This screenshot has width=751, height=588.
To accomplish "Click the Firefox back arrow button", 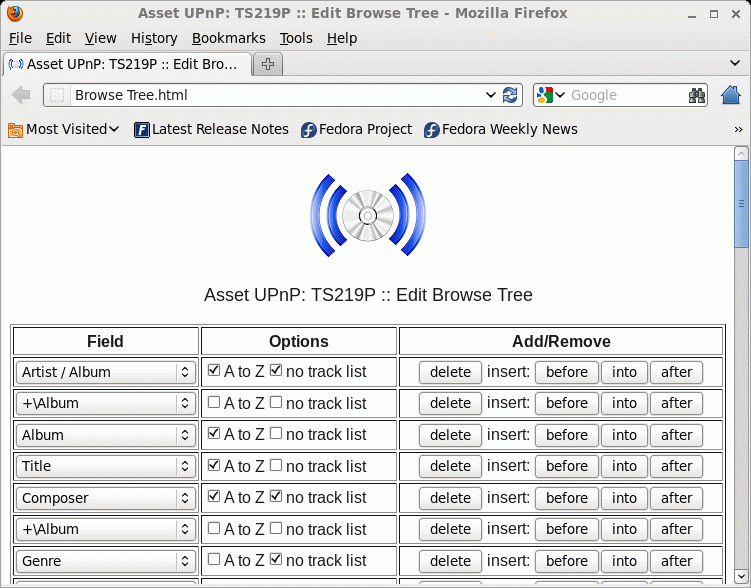I will pos(21,95).
